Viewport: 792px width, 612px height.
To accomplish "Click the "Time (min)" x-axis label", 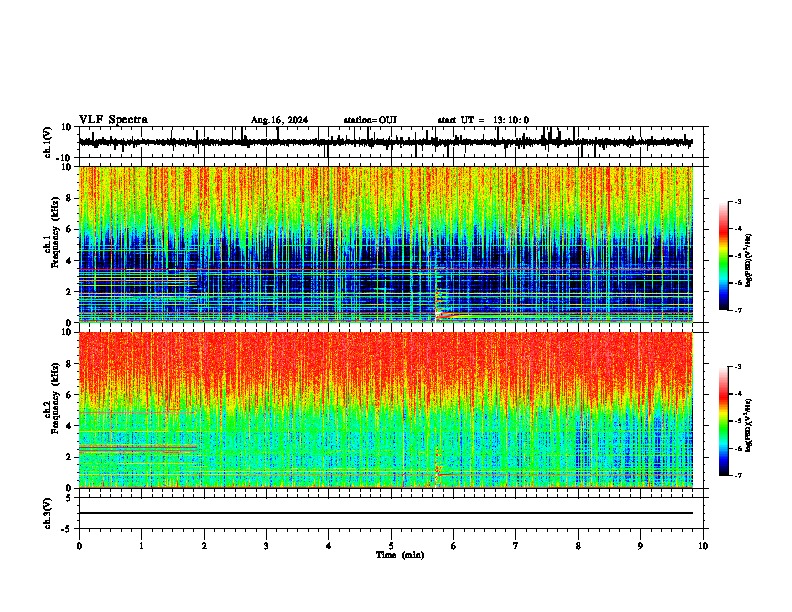I will click(x=400, y=555).
